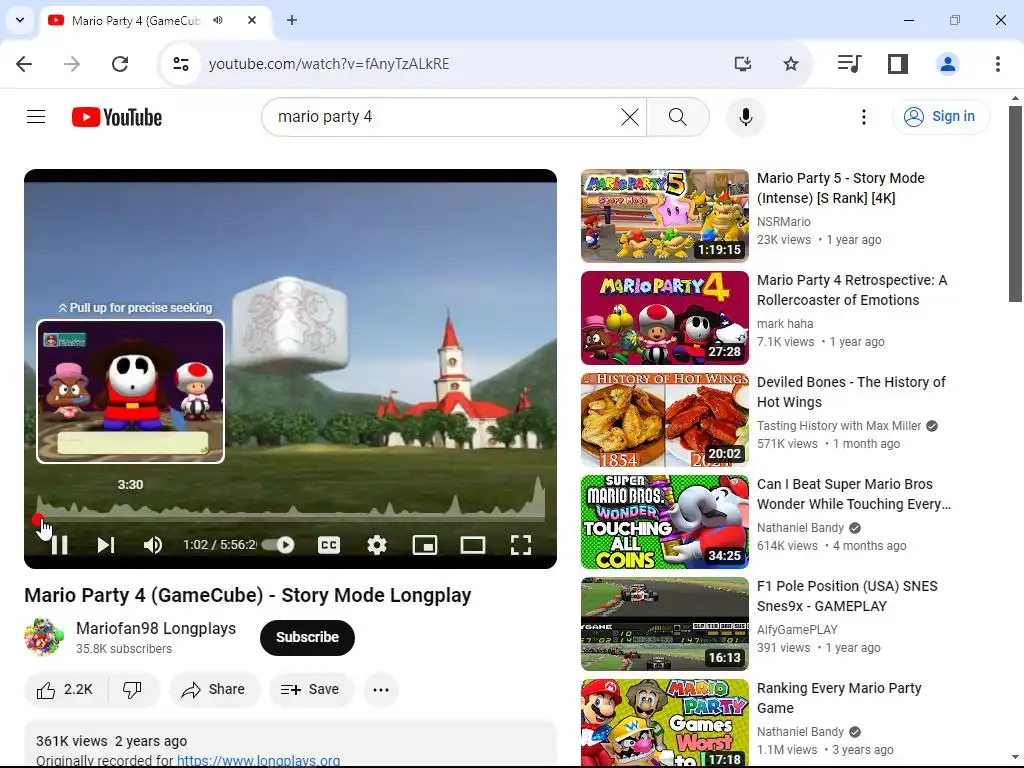Install app icon in address bar

click(x=743, y=64)
